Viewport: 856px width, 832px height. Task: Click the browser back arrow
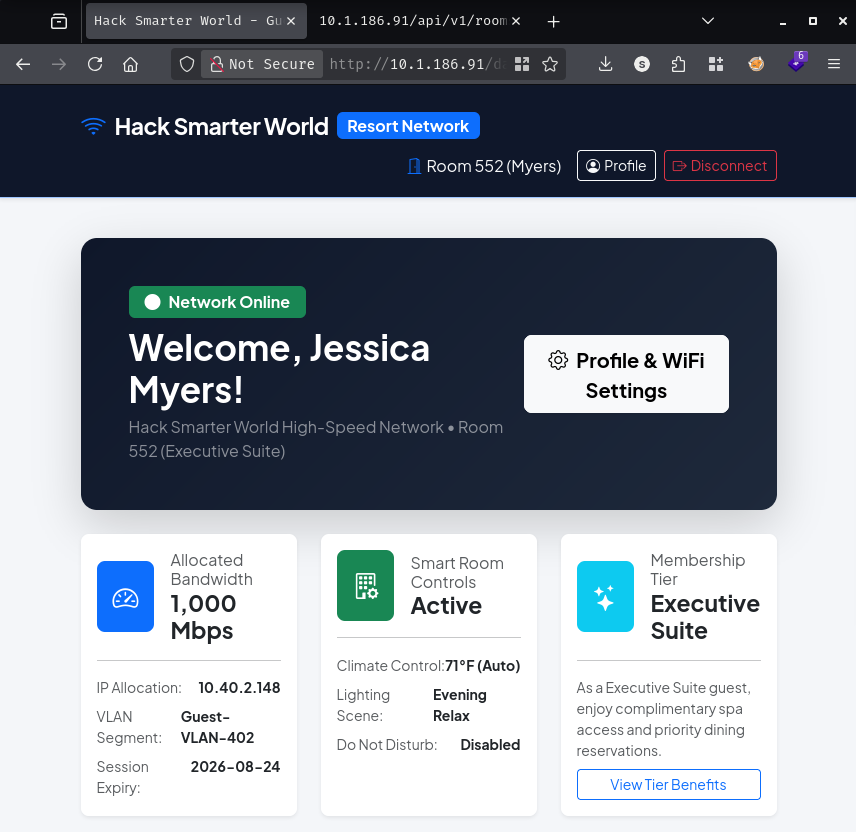pos(23,64)
